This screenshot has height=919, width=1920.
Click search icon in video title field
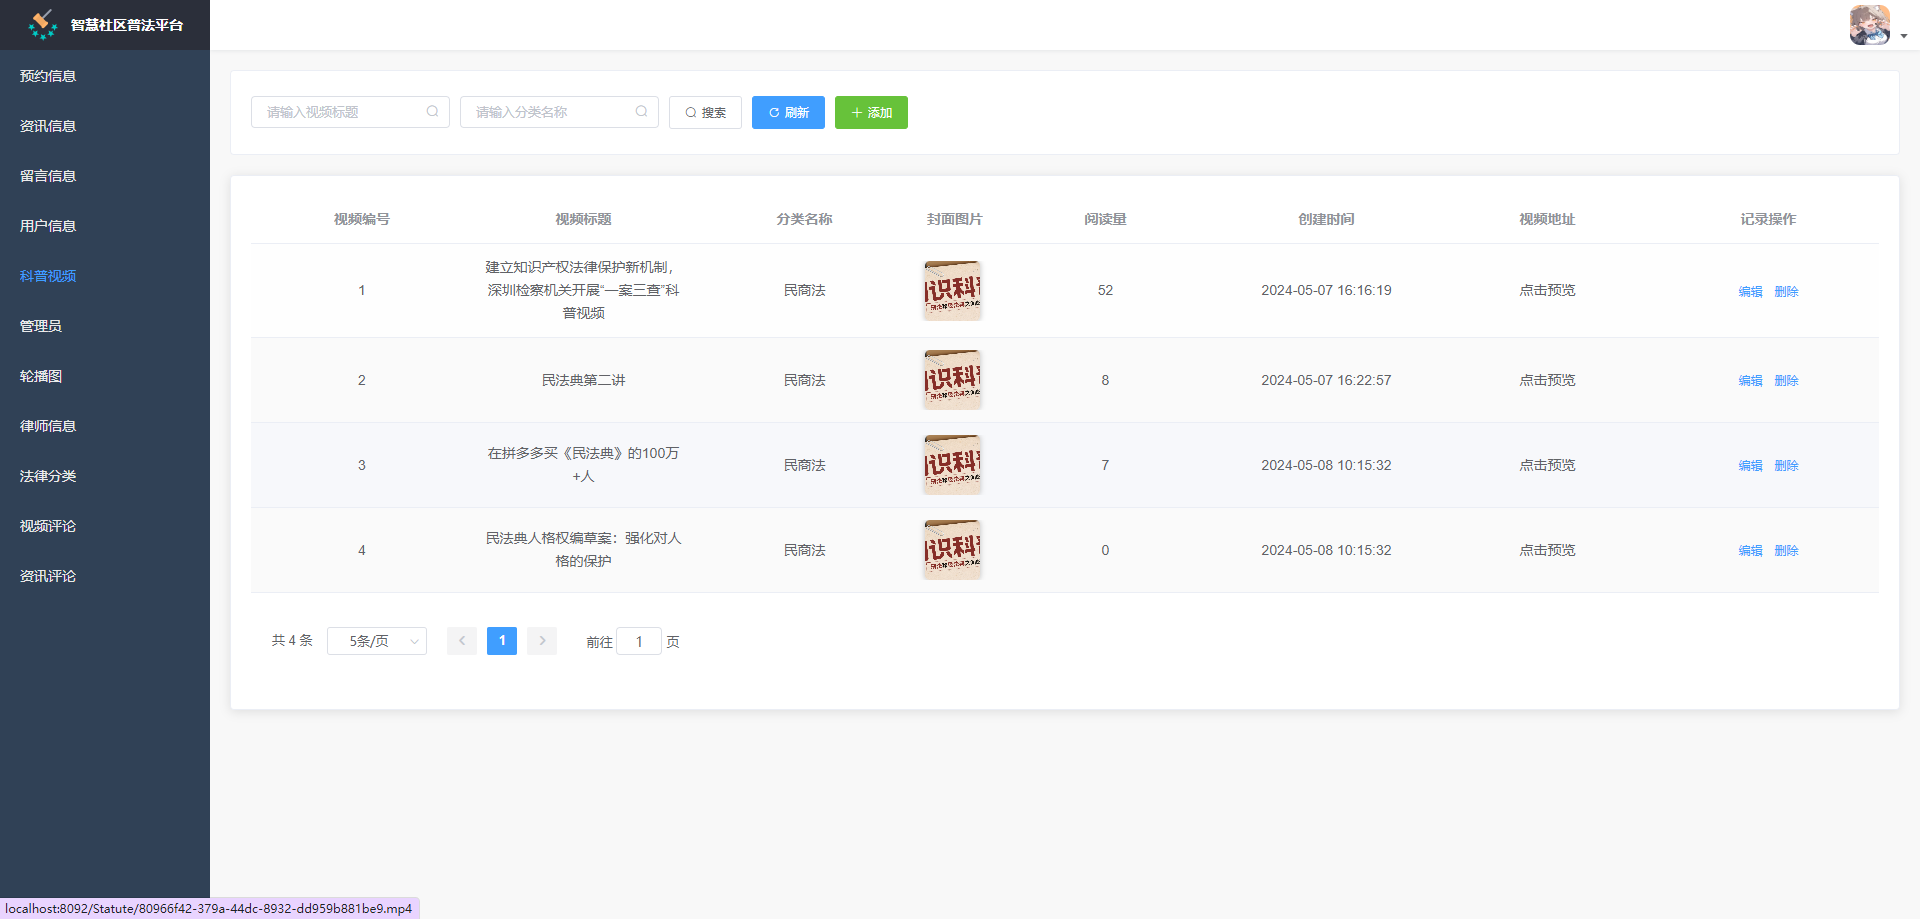click(x=432, y=112)
